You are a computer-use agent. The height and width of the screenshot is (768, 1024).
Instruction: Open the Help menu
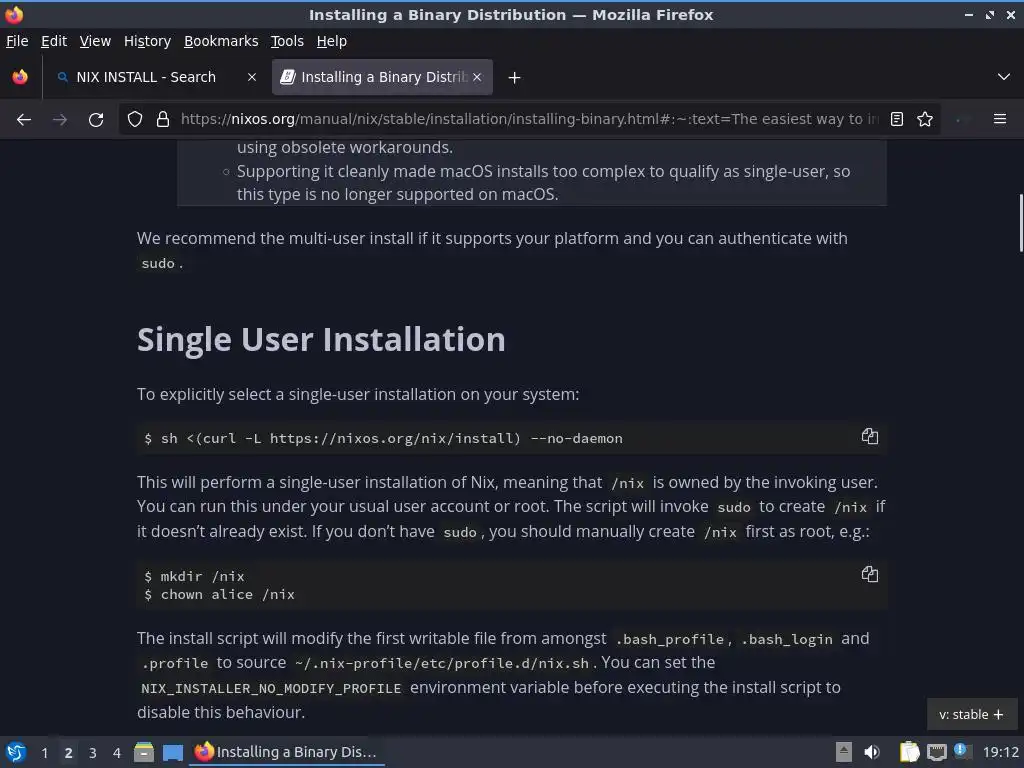332,41
